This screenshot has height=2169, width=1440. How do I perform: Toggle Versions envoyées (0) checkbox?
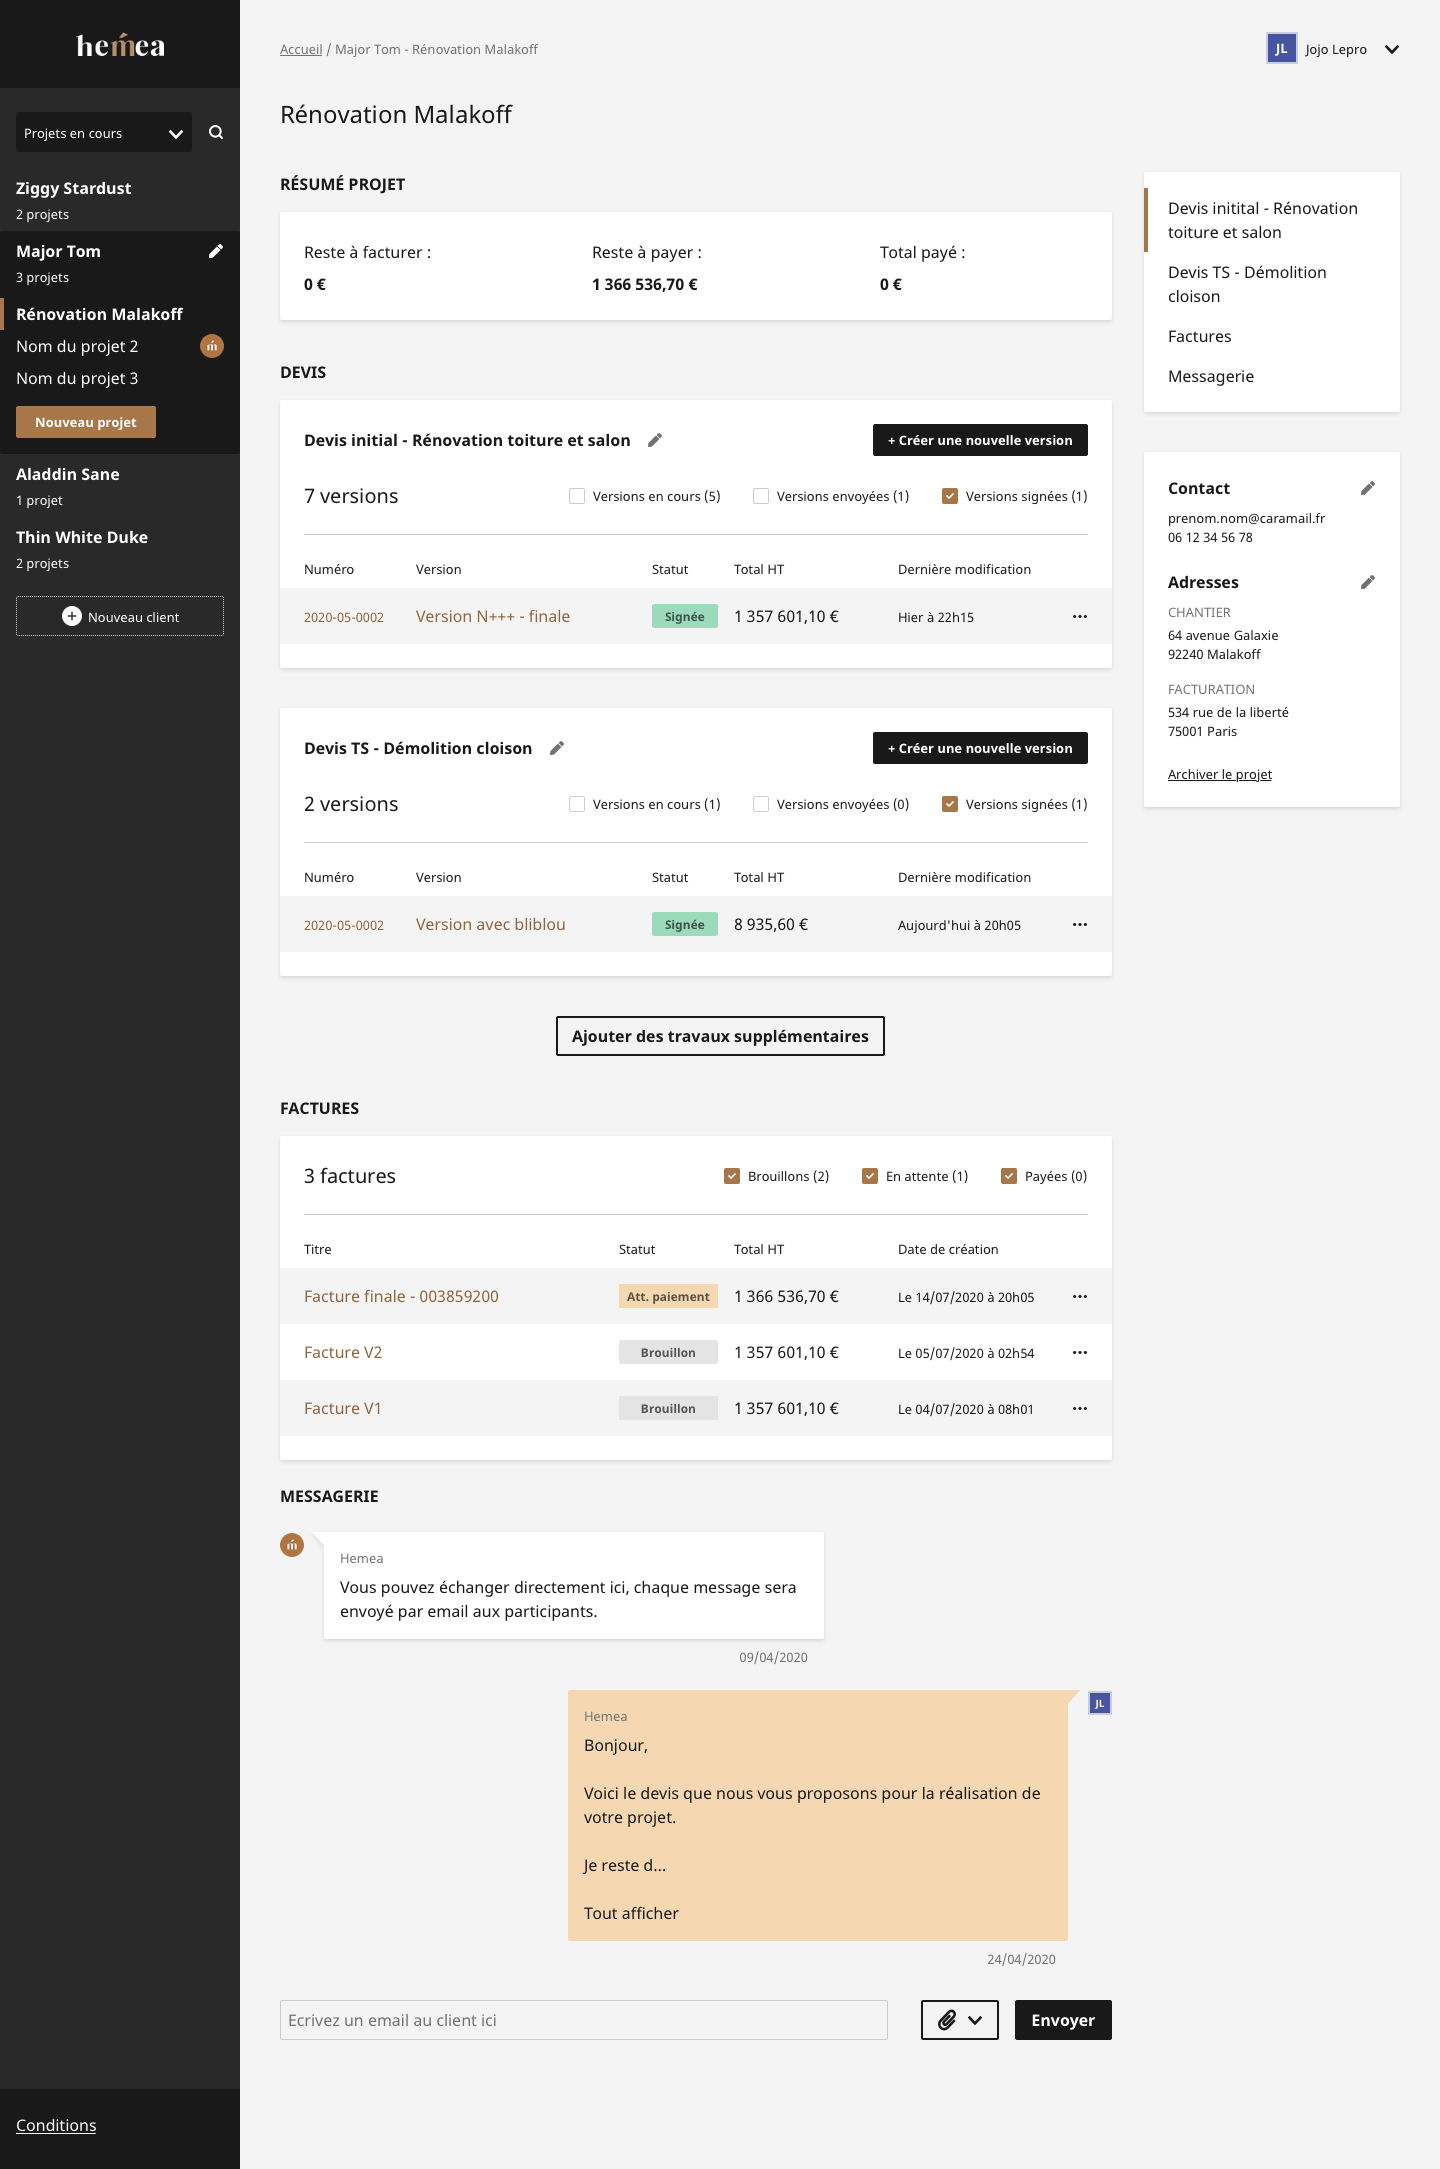(761, 804)
